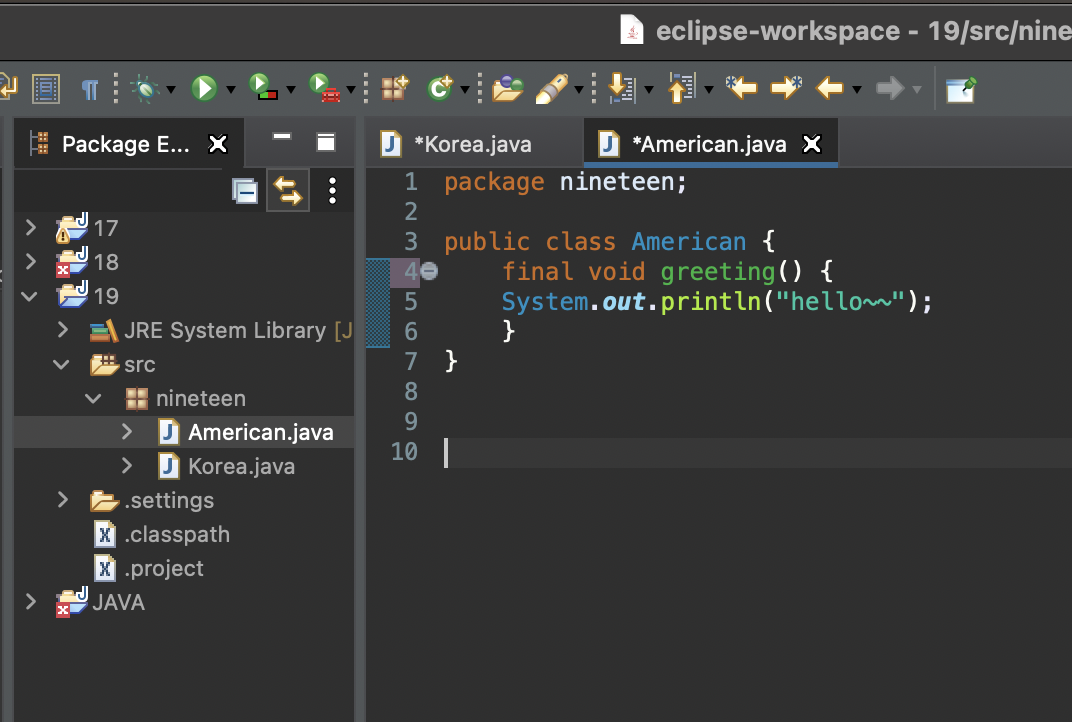Click 'println' in the editor code

click(x=710, y=302)
